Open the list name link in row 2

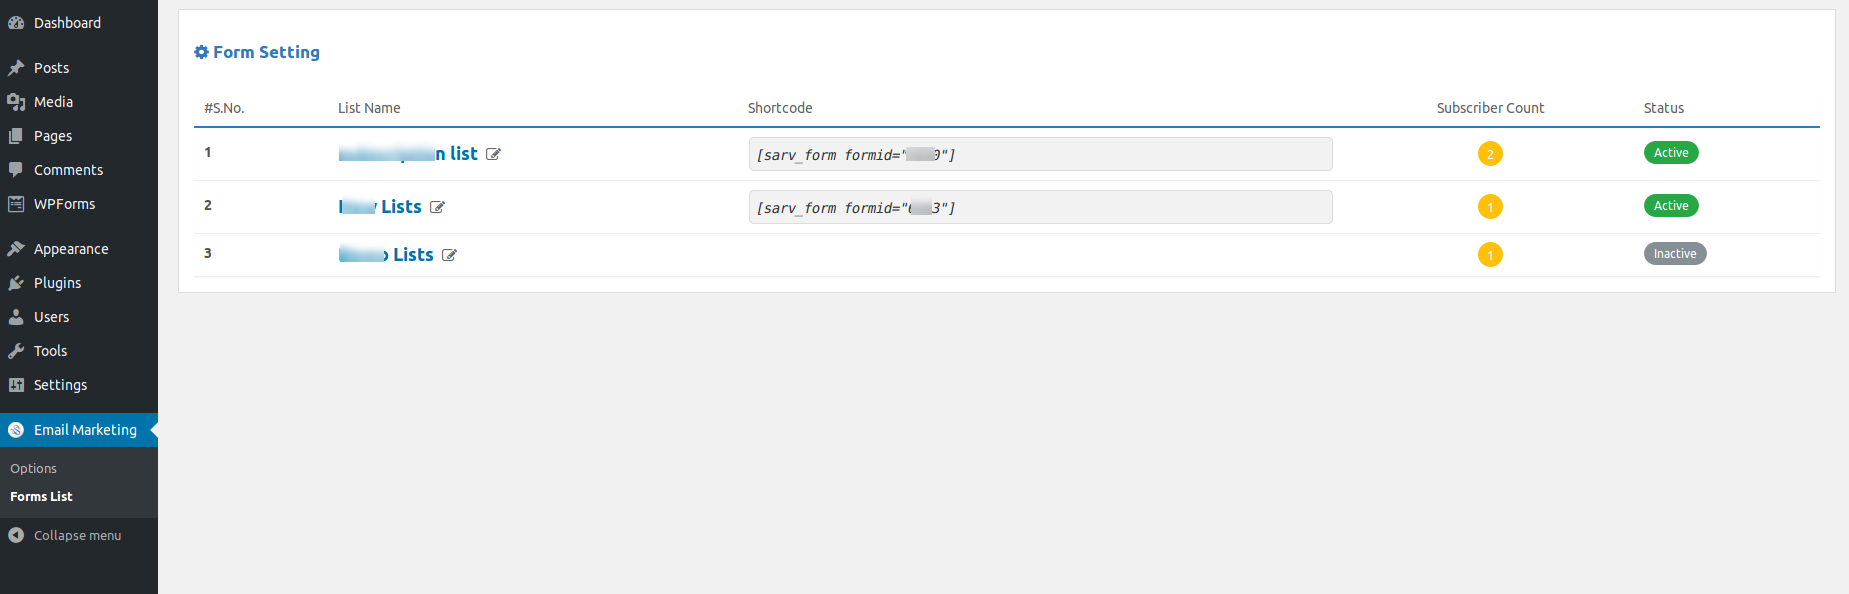380,207
